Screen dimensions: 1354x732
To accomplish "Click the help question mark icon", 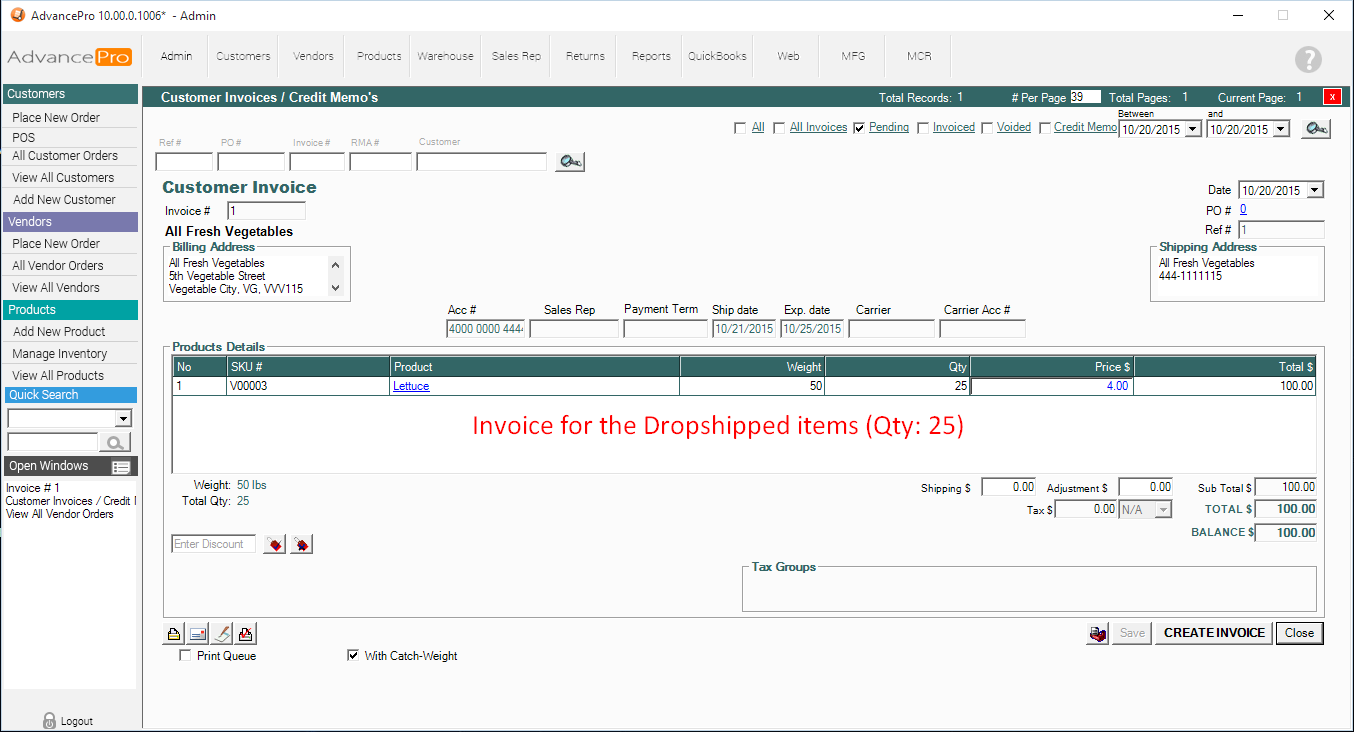I will tap(1308, 59).
